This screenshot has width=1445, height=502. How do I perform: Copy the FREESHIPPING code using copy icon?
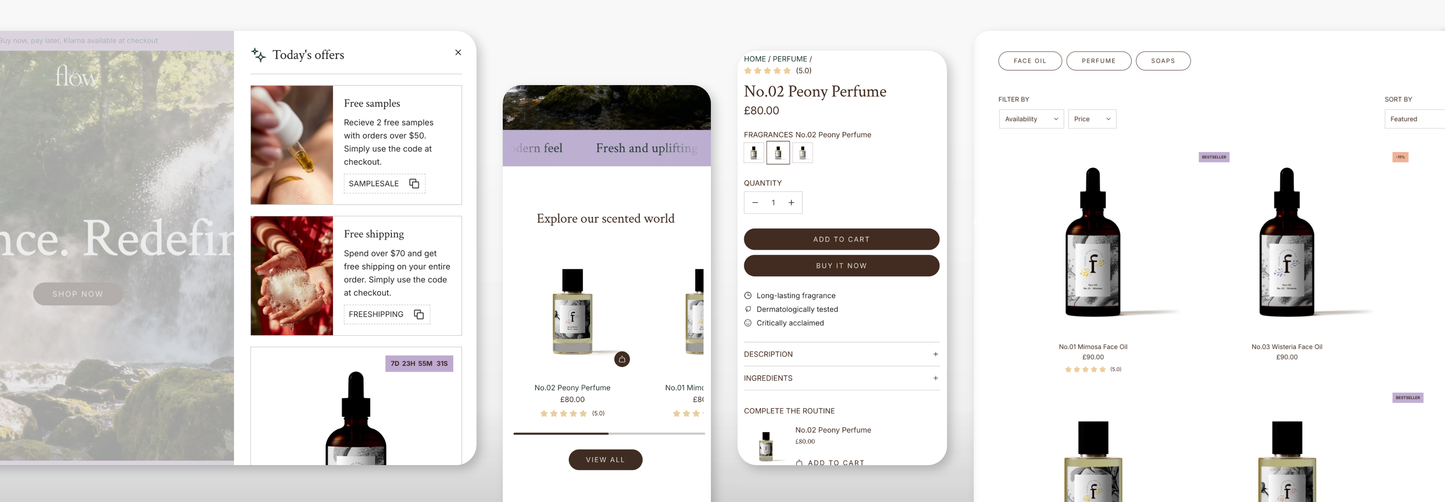coord(419,314)
